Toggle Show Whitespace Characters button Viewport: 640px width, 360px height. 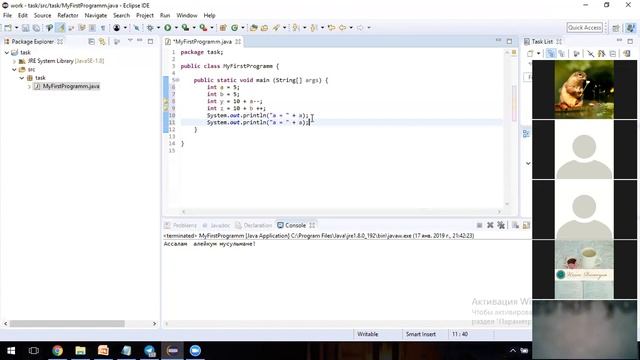103,28
